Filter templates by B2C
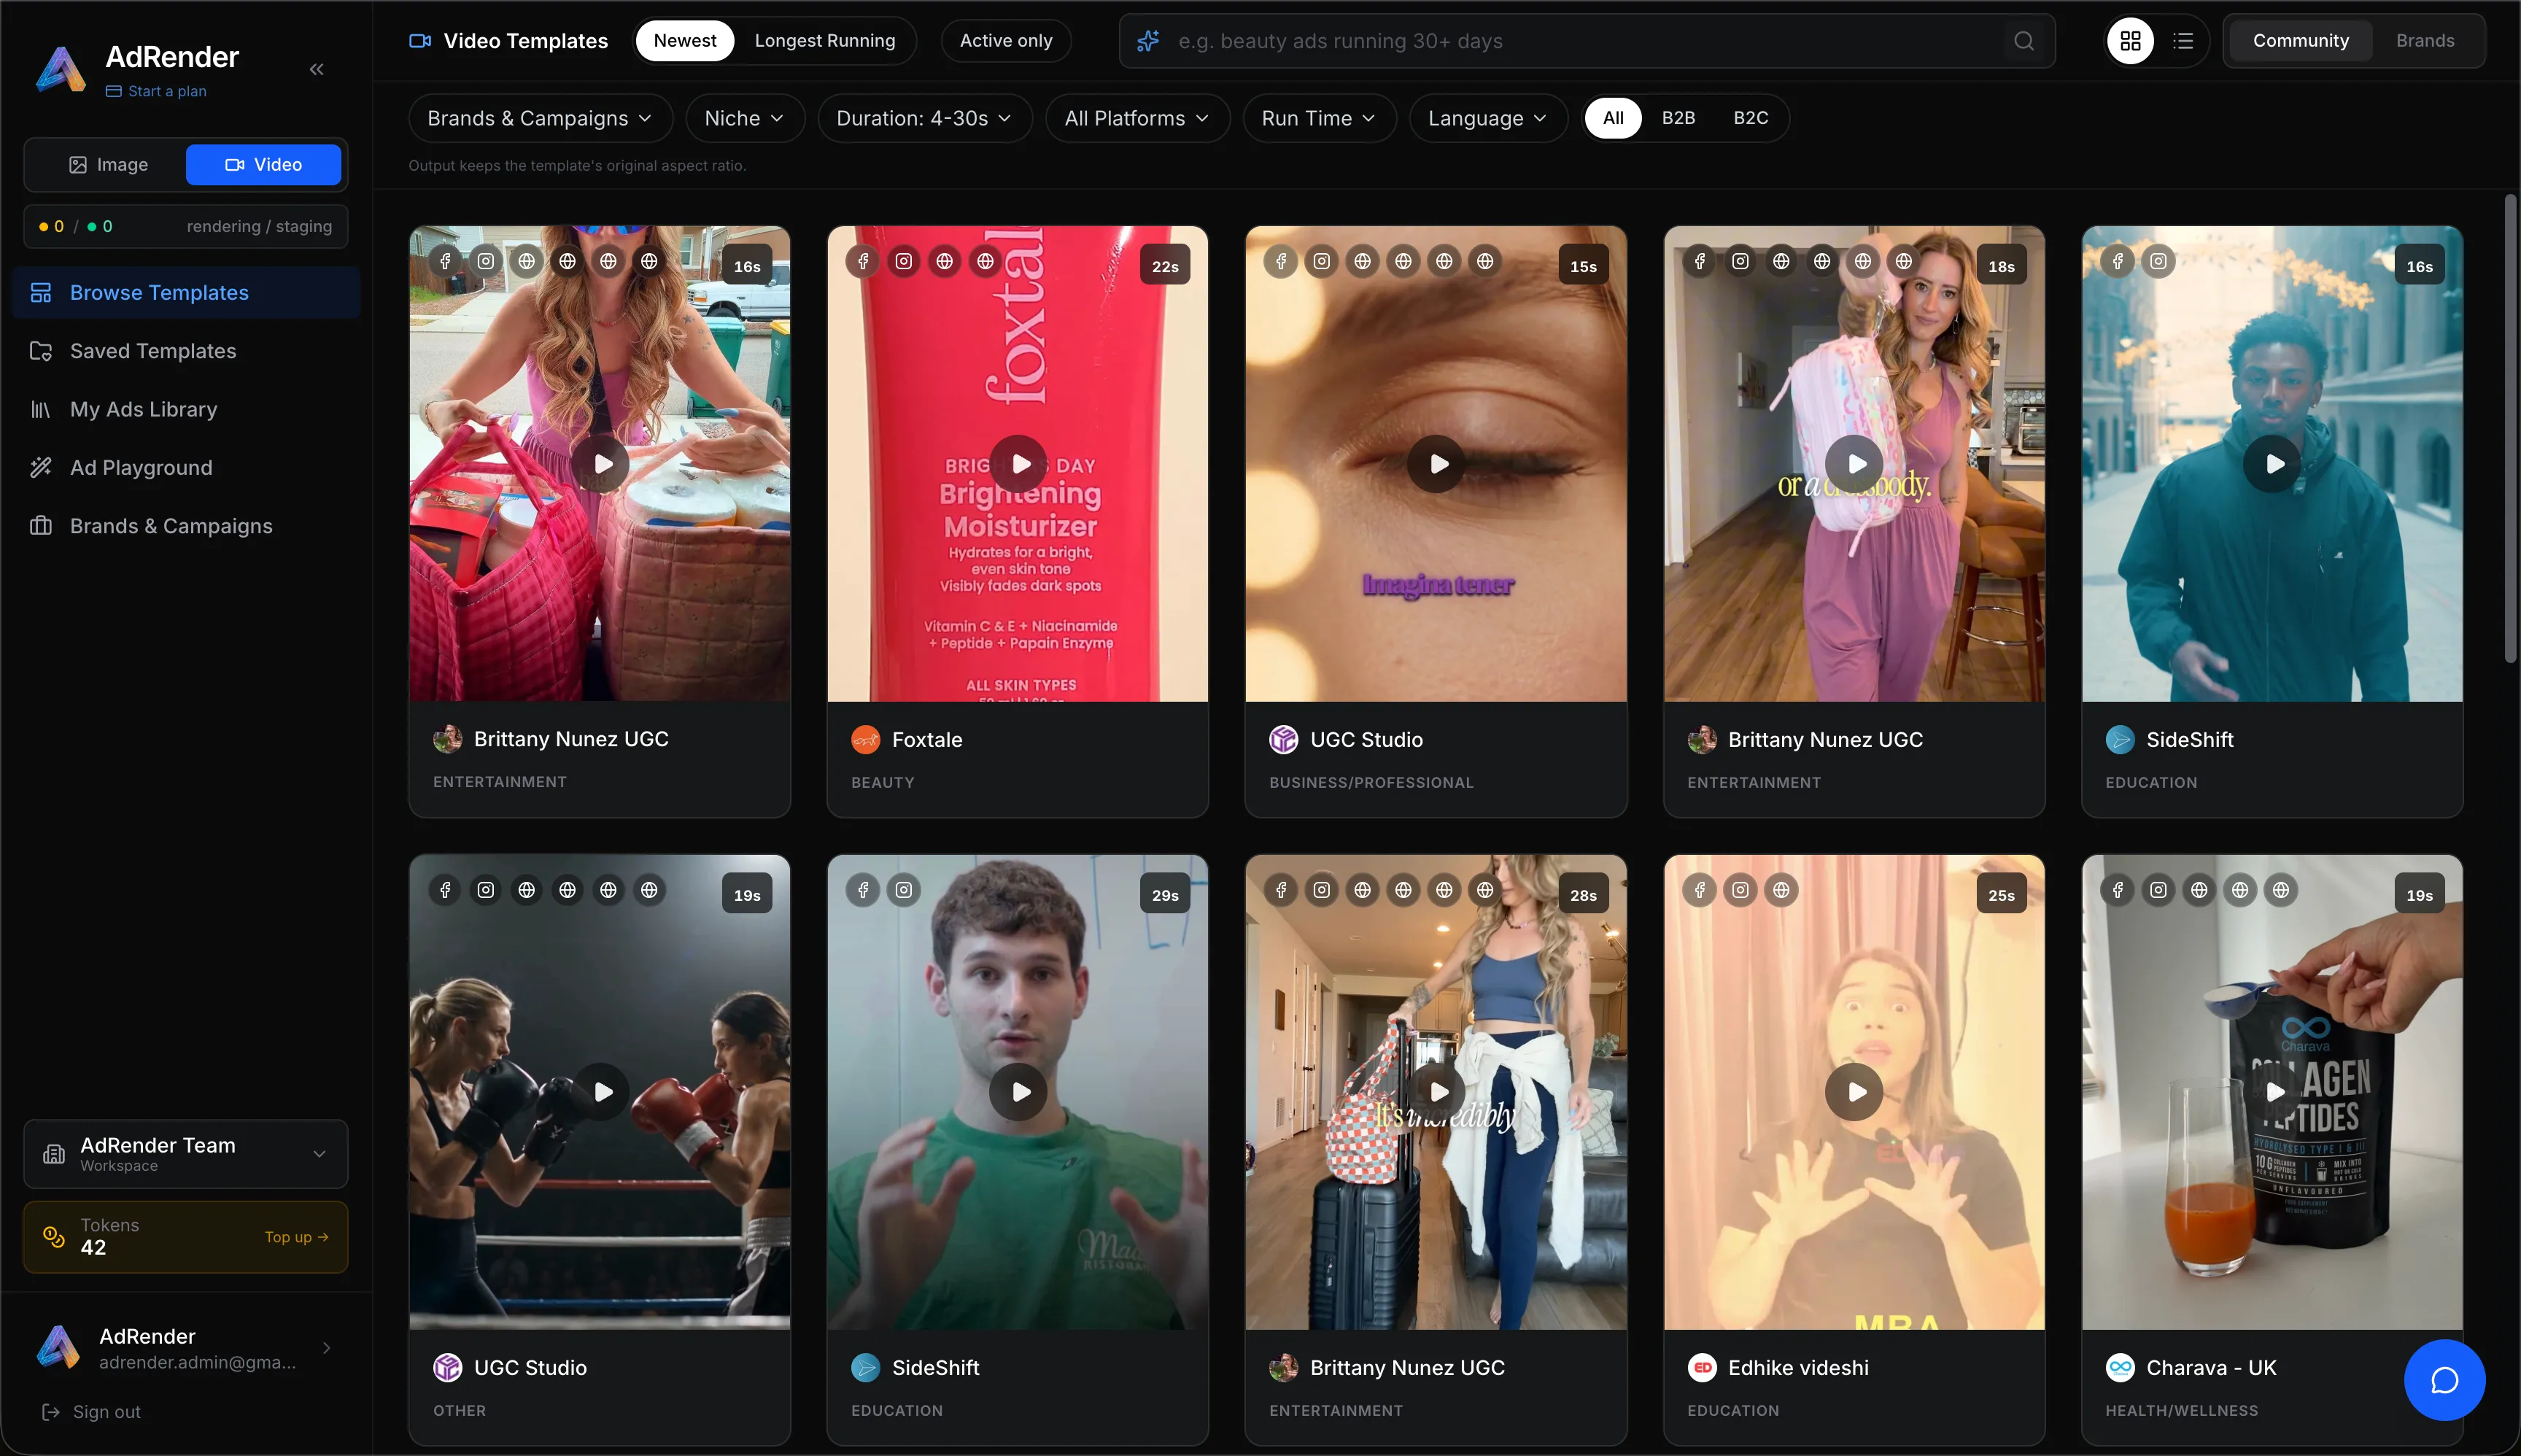Viewport: 2521px width, 1456px height. click(x=1751, y=118)
